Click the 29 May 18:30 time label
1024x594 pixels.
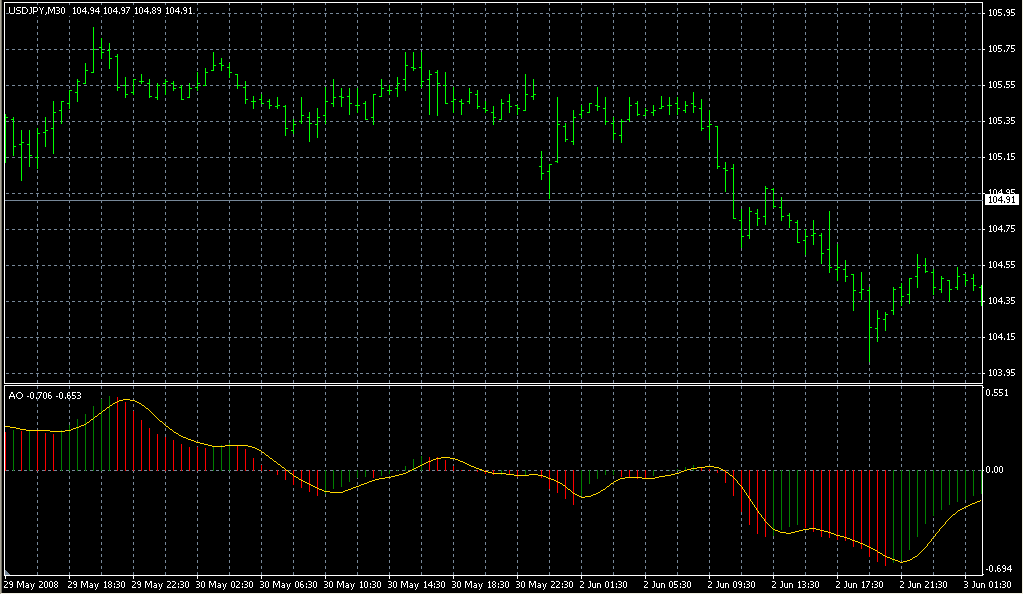97,584
